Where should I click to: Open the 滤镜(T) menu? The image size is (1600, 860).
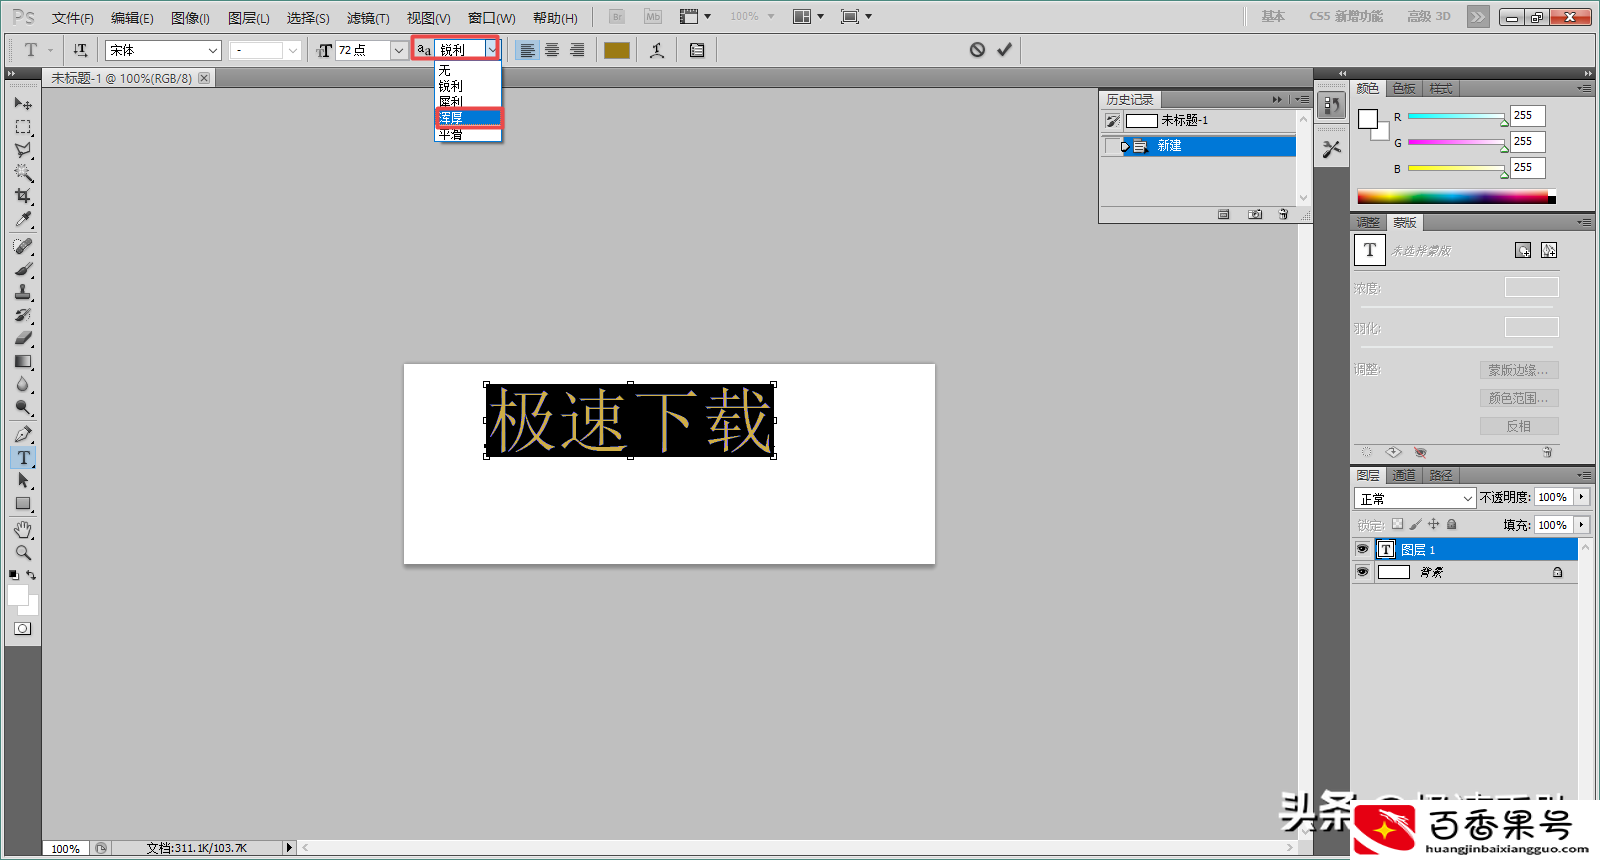click(x=368, y=18)
